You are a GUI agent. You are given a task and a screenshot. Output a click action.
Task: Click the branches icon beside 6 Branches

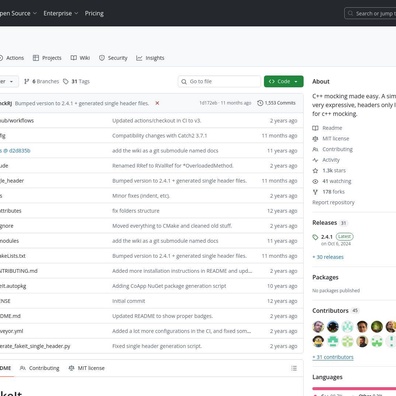coord(27,81)
